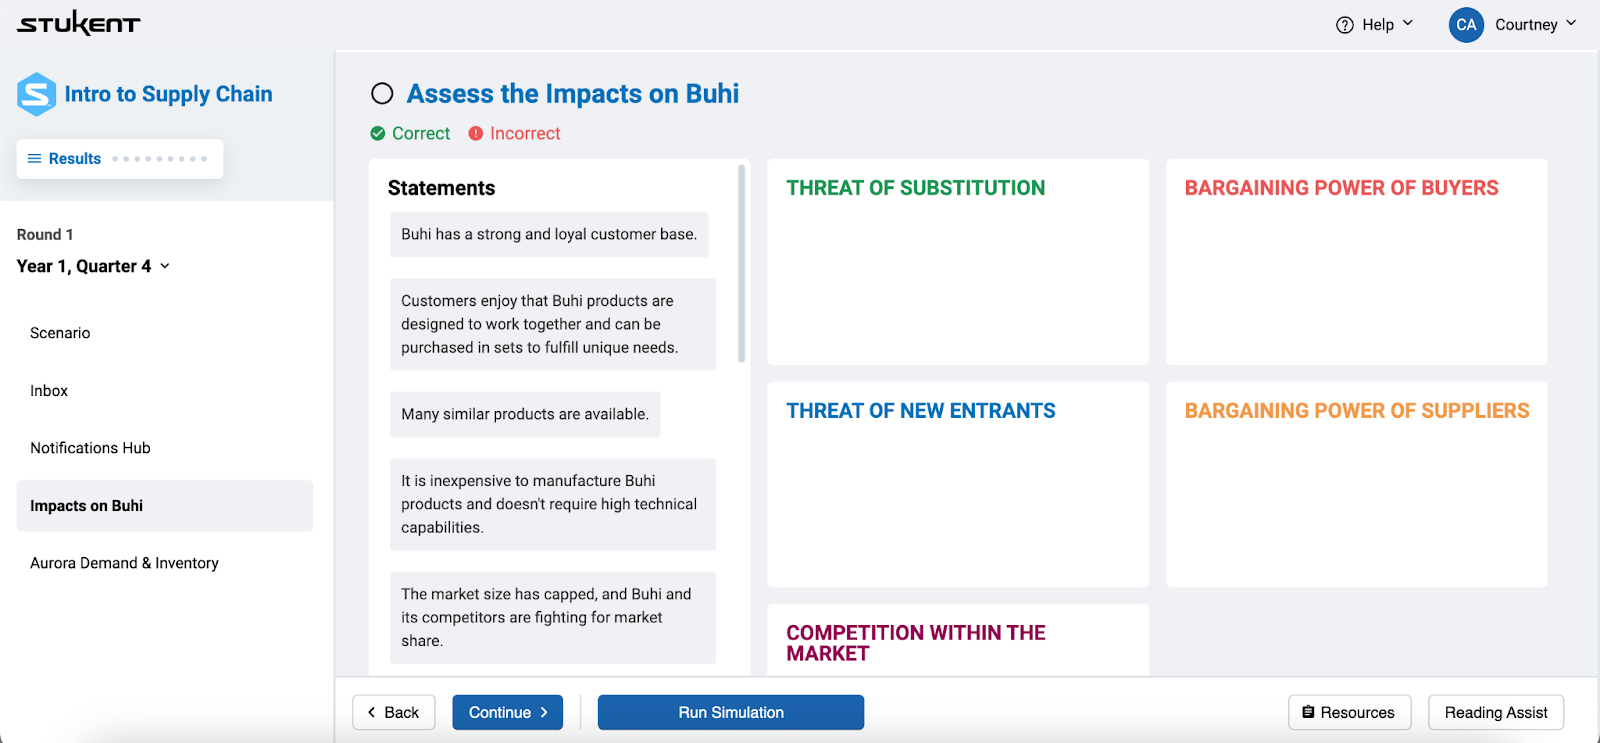Select the strong and loyal customer base statement
Screen dimensions: 1600x743
click(549, 234)
